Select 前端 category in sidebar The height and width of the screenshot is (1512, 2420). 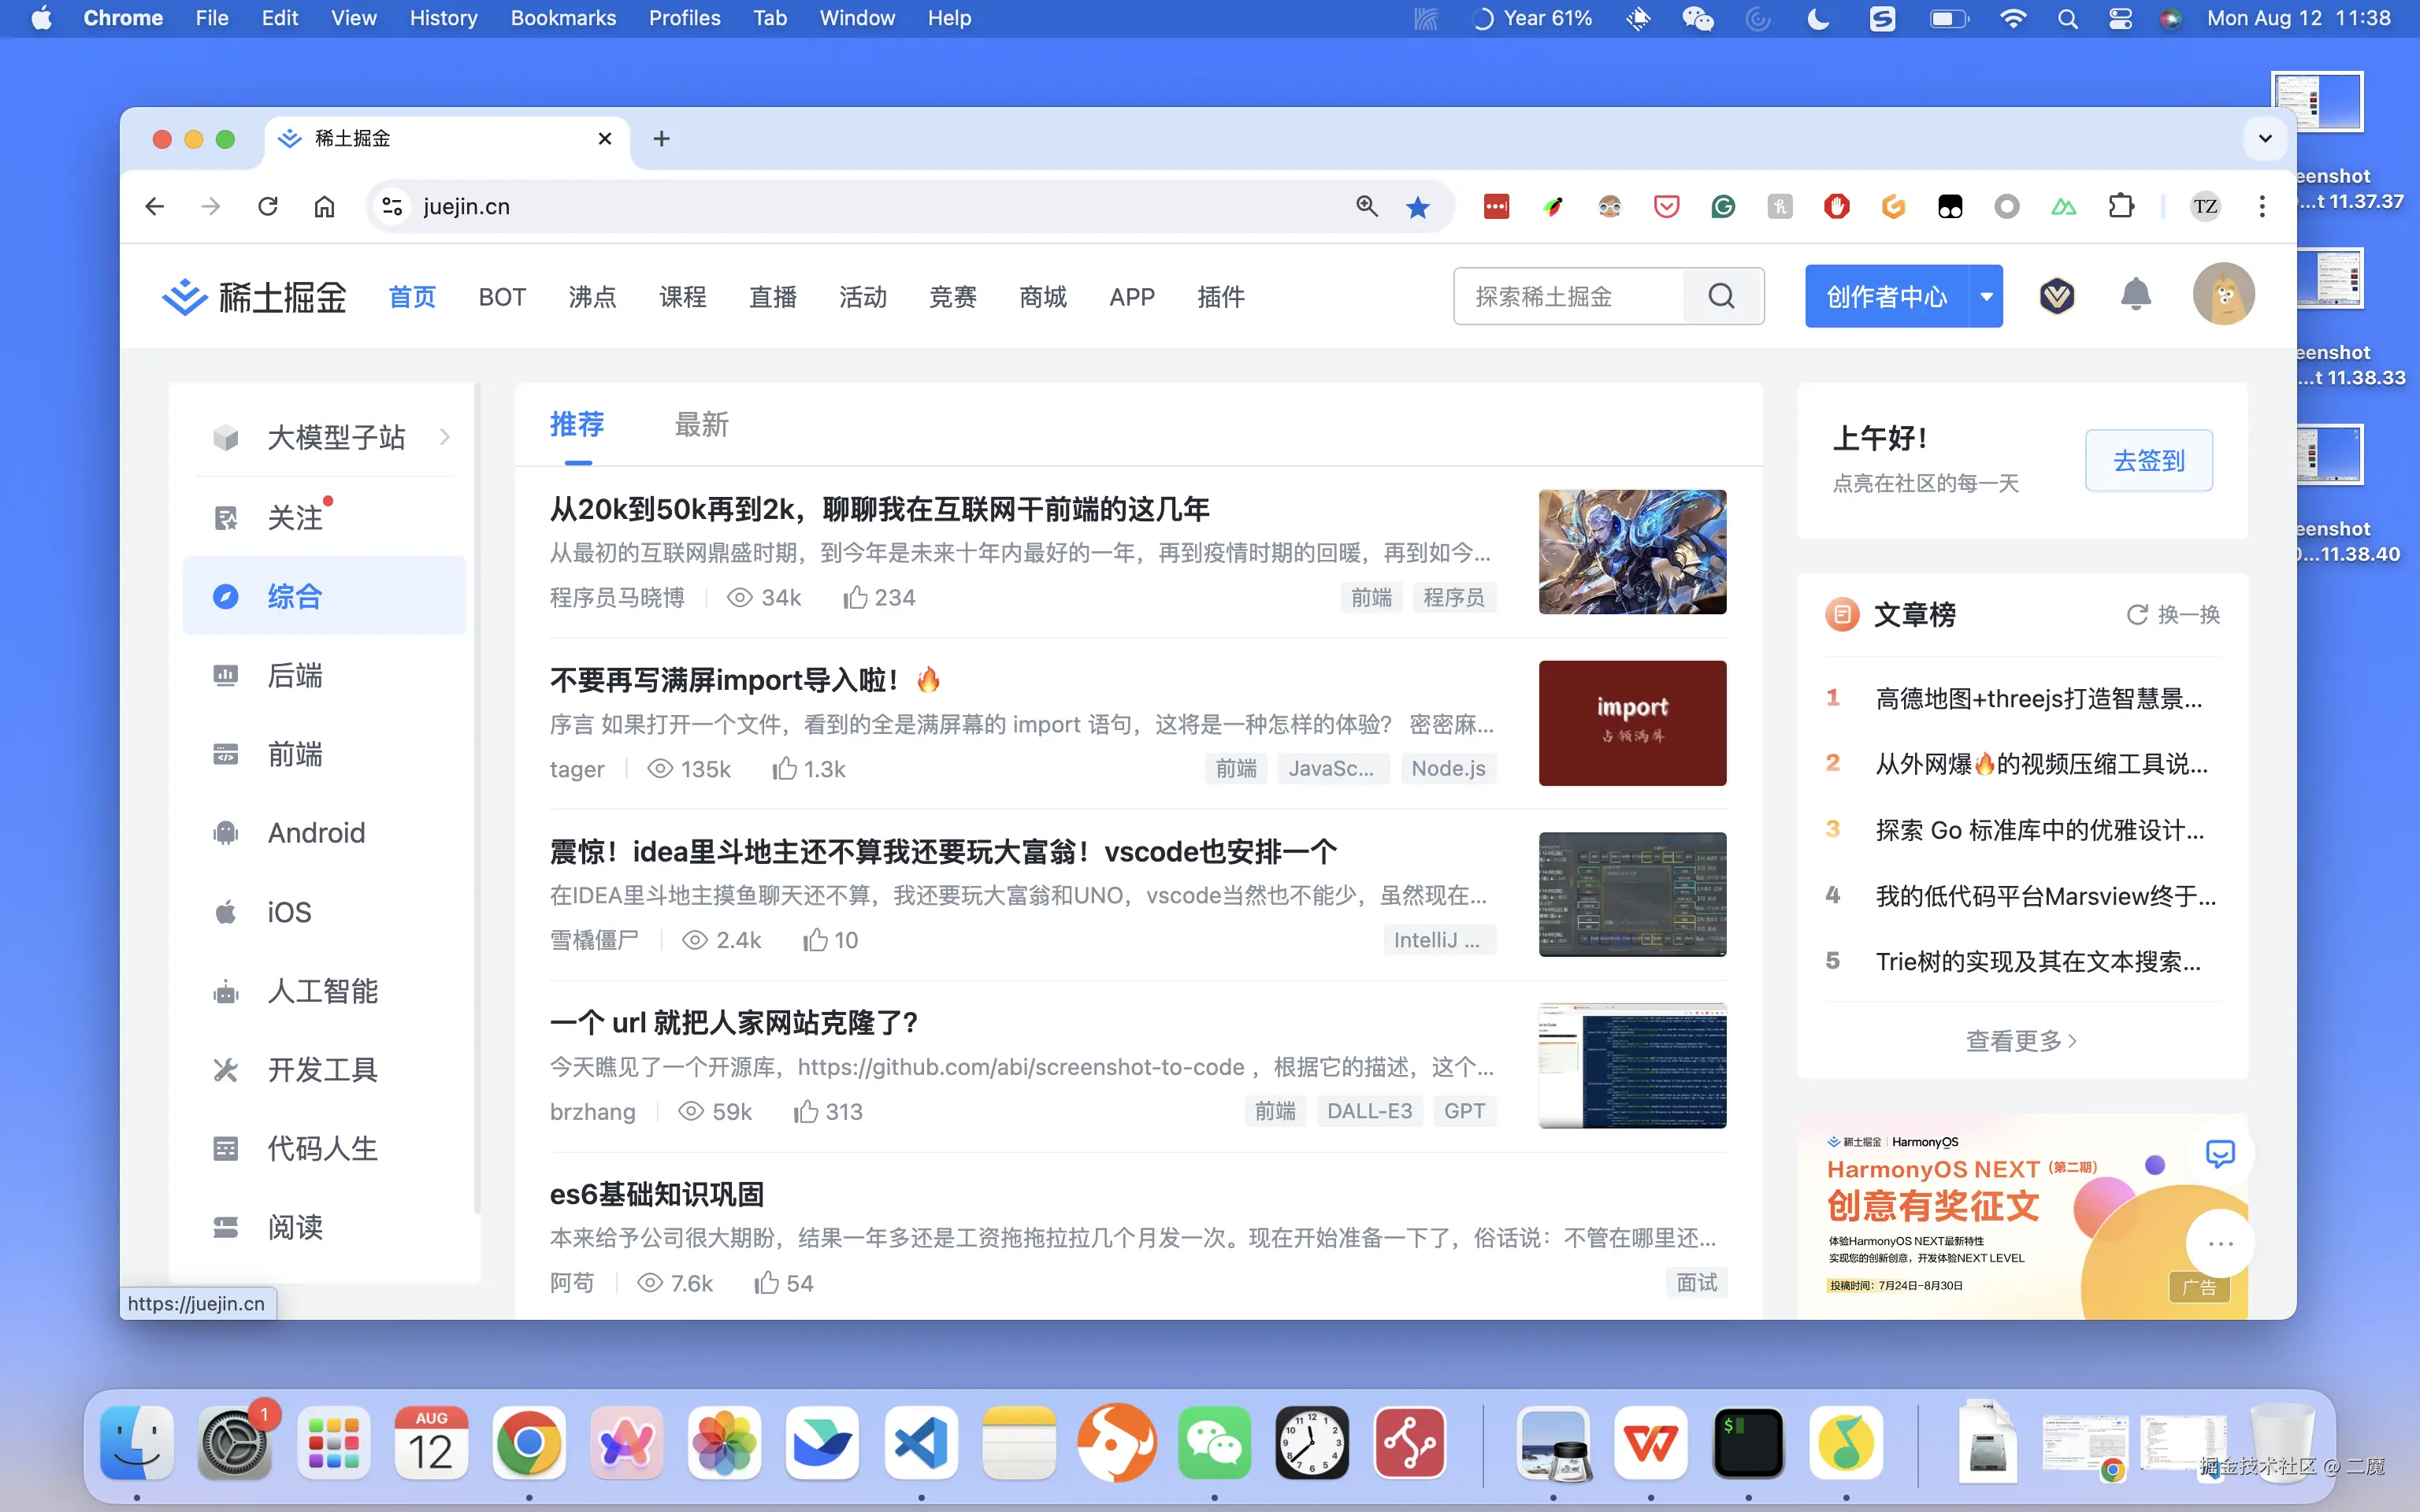click(324, 754)
